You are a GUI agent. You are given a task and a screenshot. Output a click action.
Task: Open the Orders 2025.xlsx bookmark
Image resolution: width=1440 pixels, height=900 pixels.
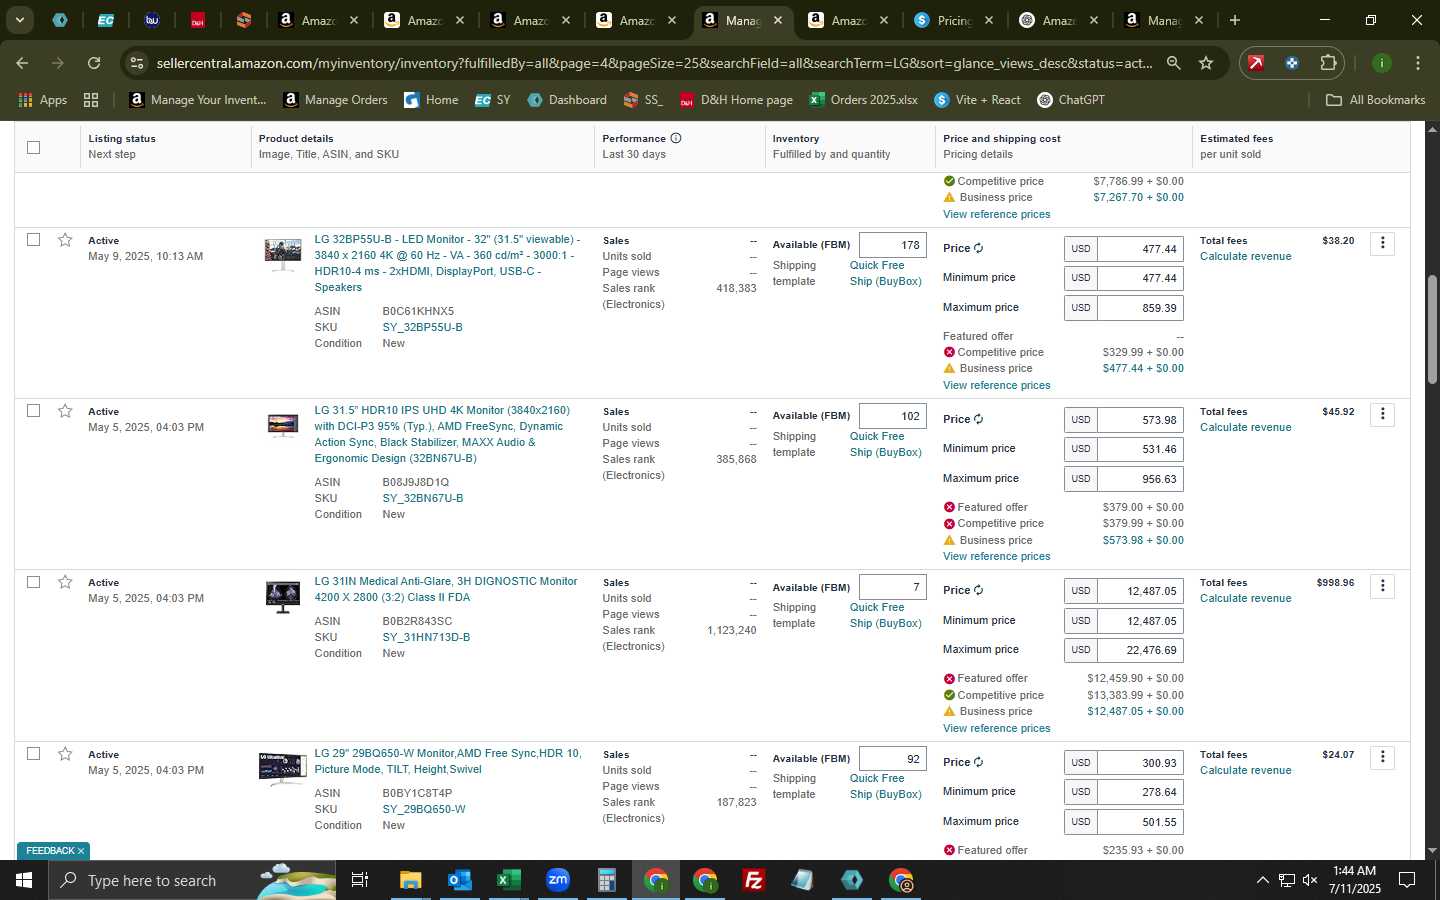click(864, 100)
